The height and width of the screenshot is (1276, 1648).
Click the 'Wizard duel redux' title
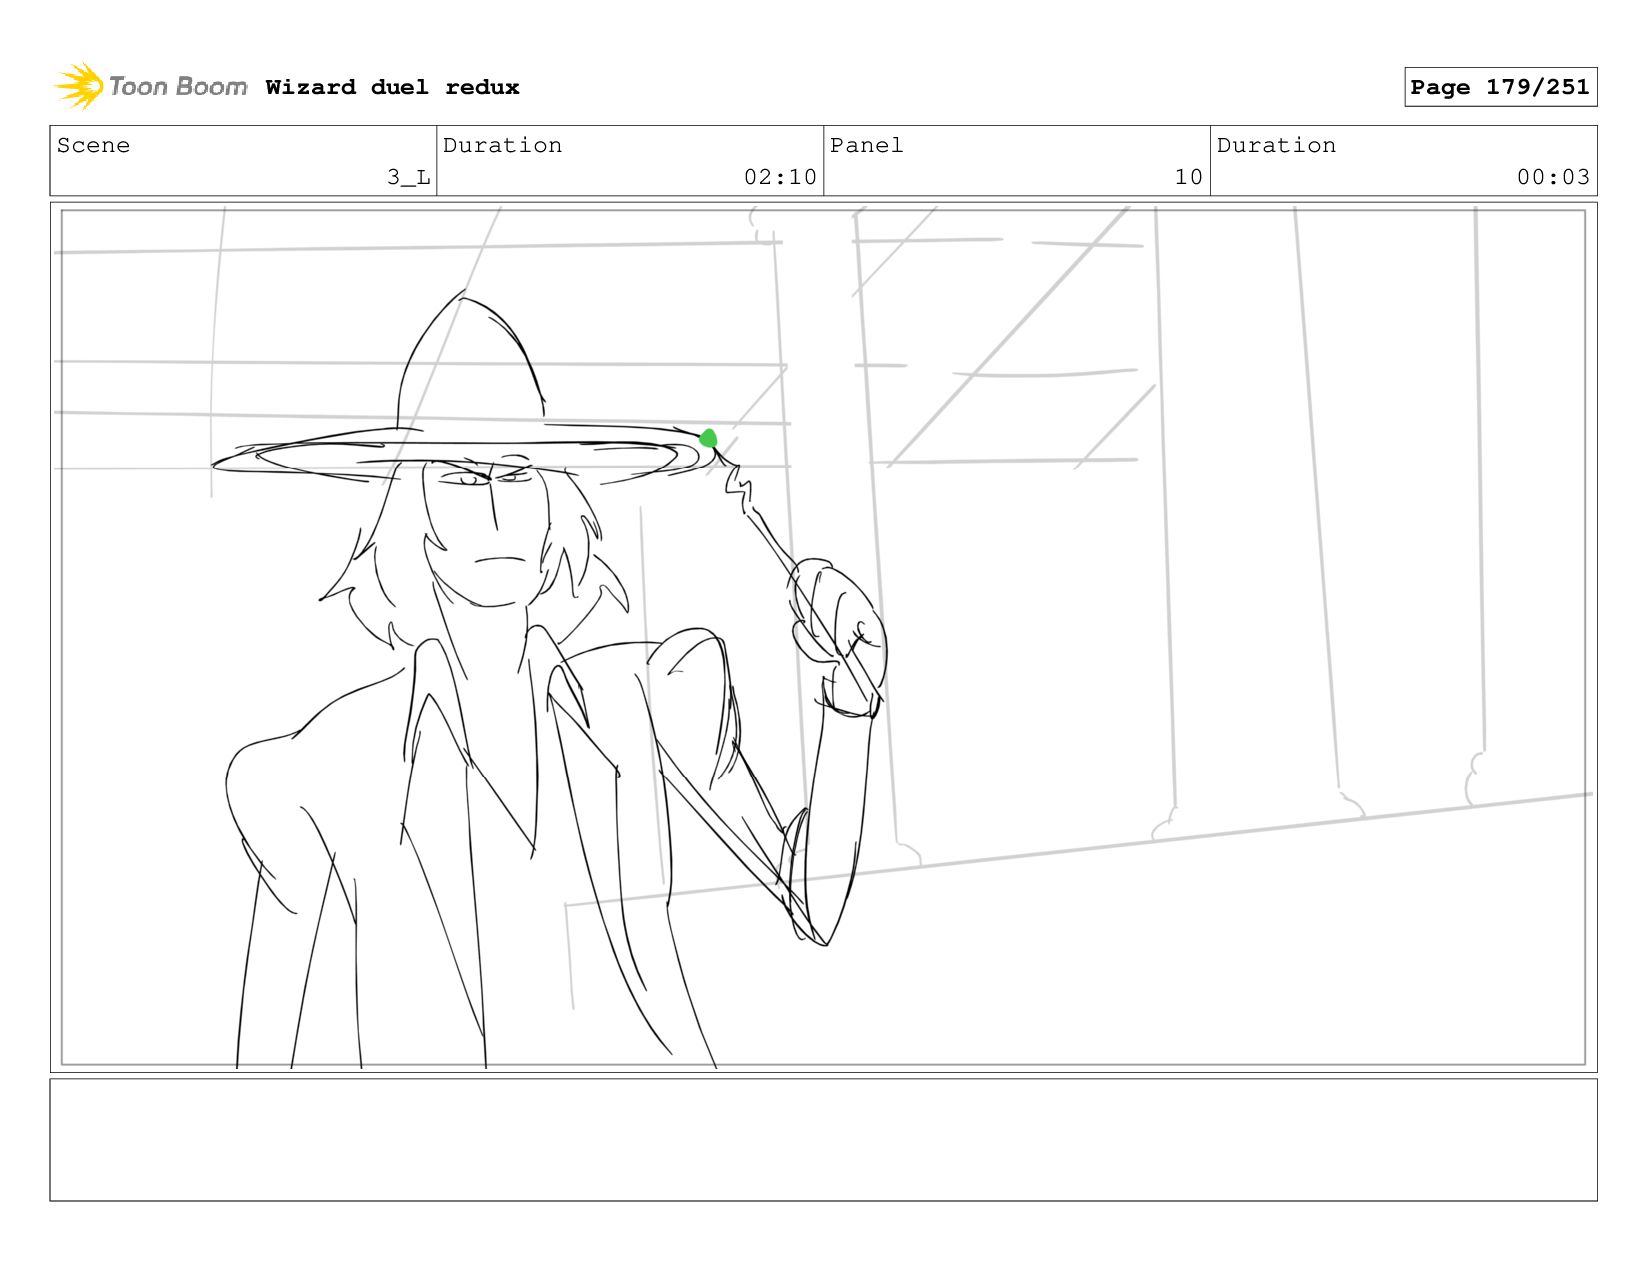click(392, 87)
